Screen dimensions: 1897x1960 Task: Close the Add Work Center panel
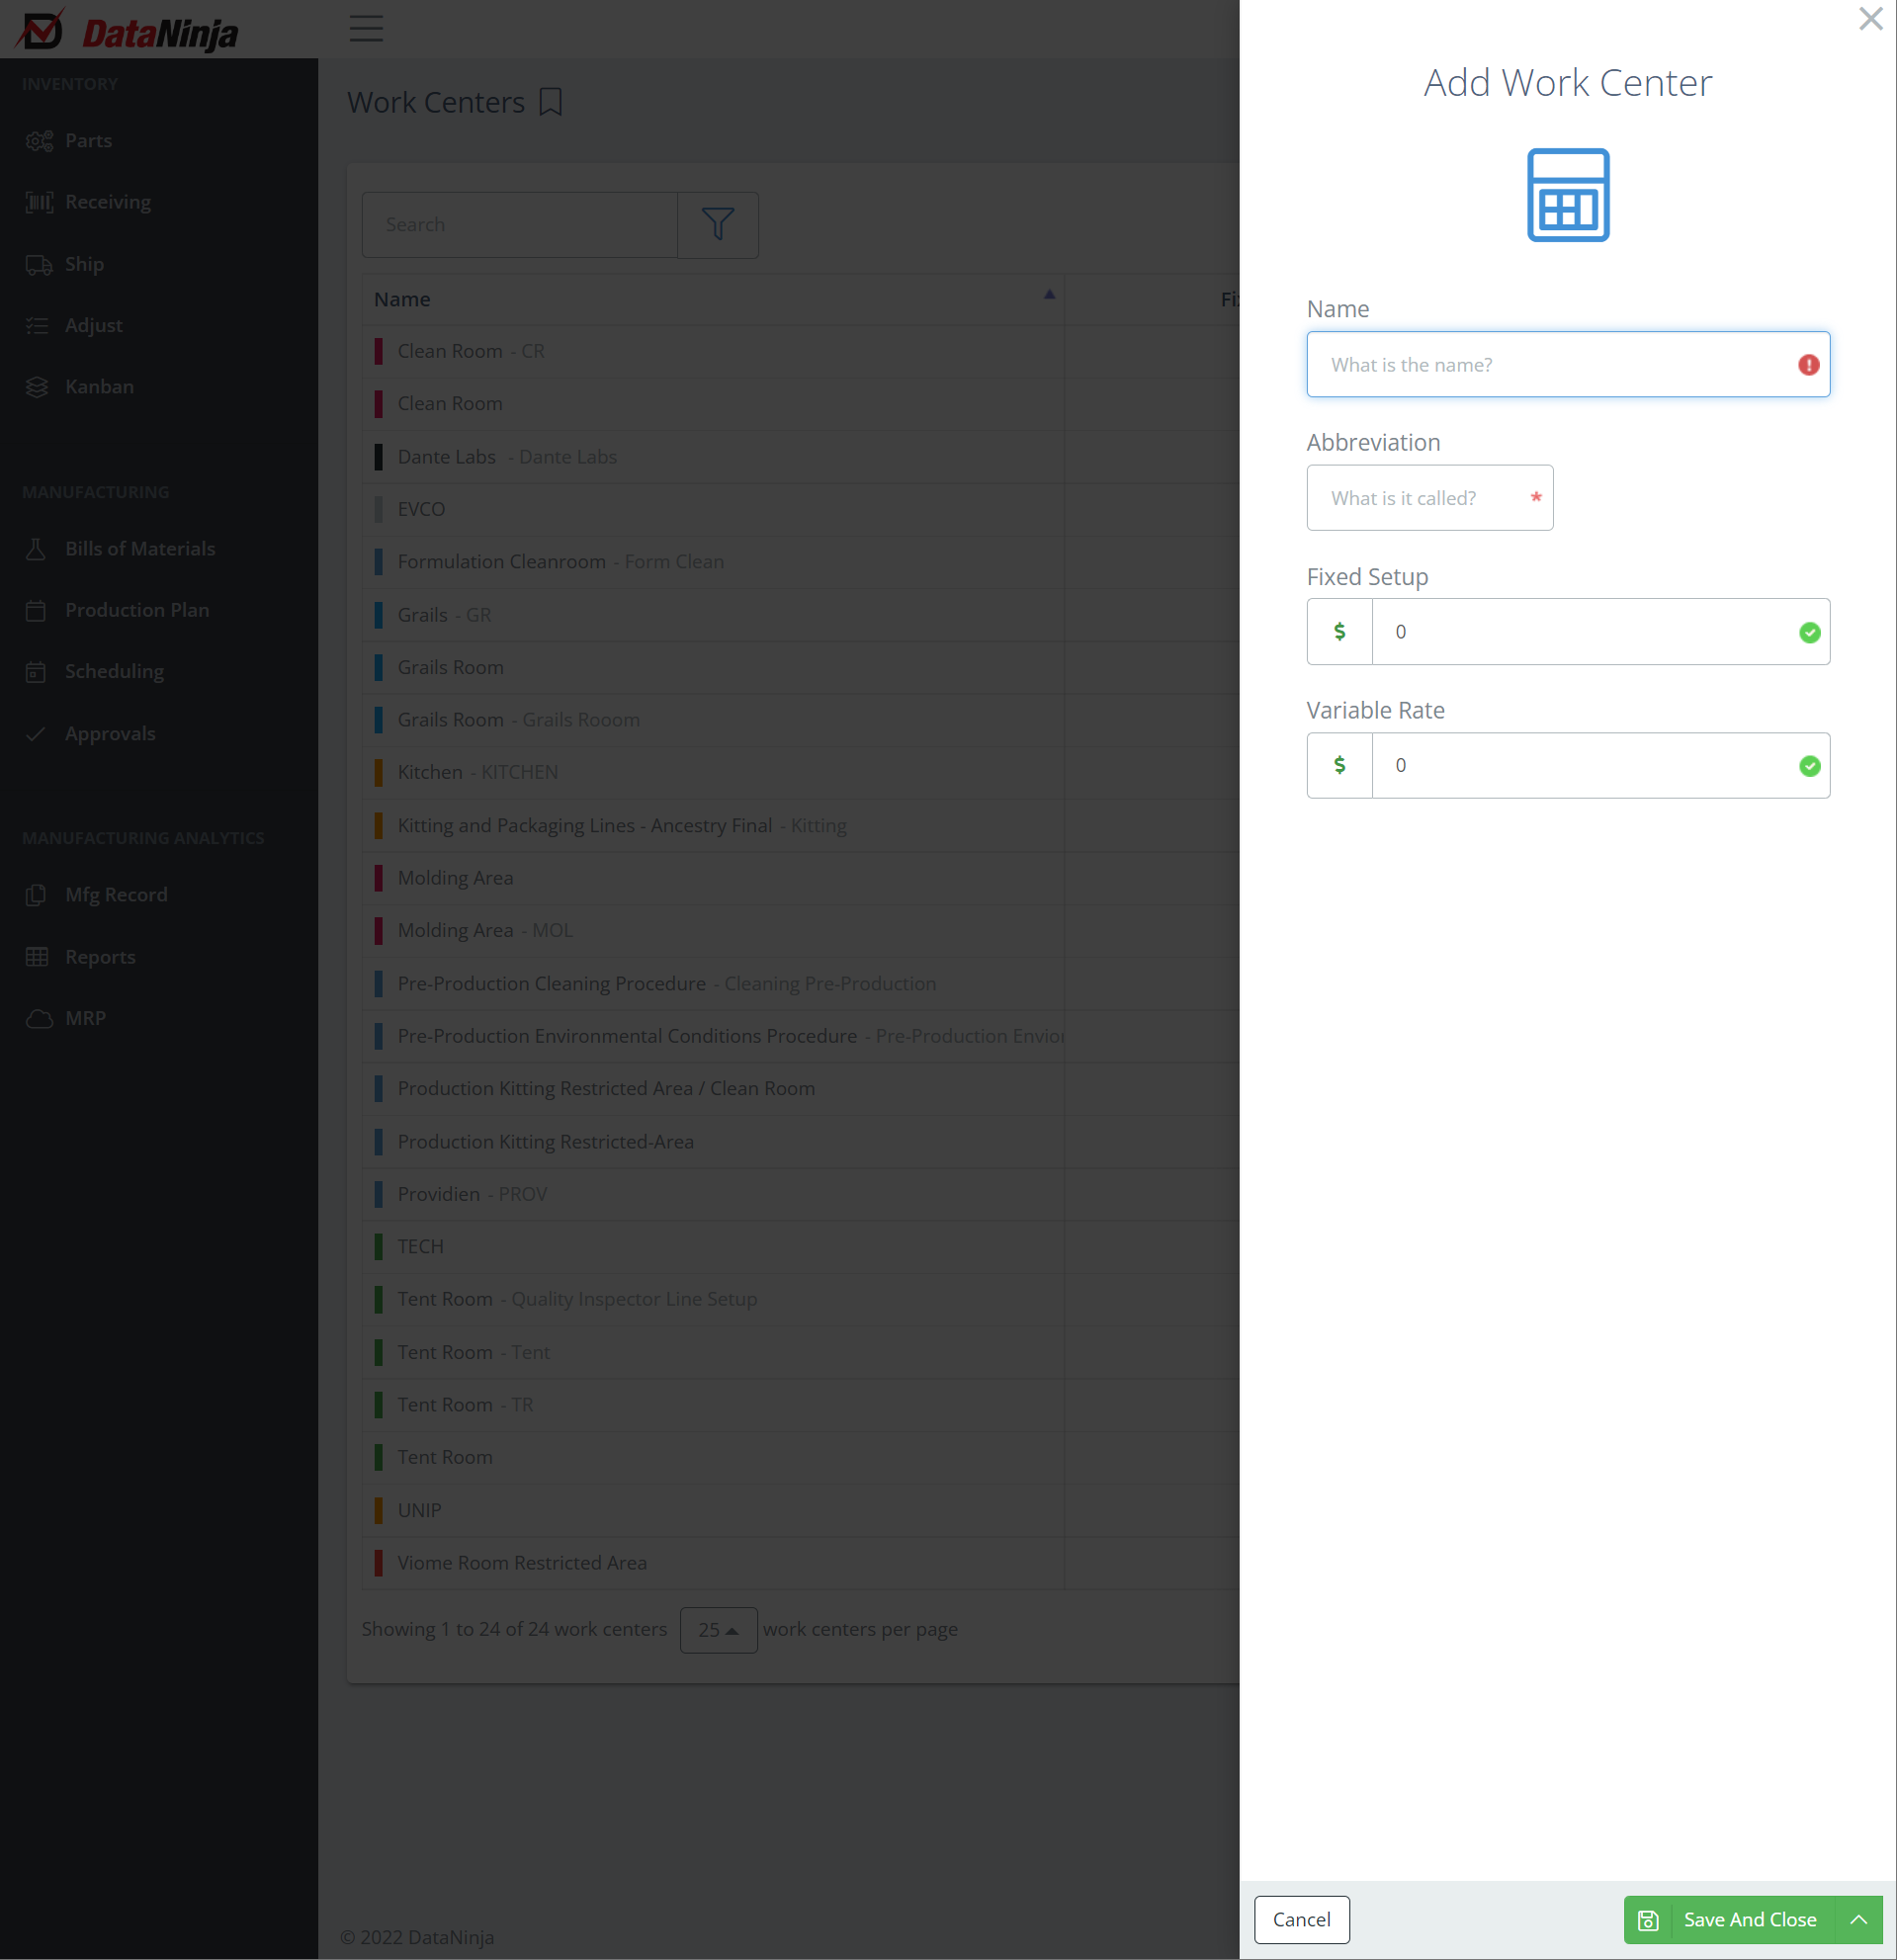click(1870, 19)
